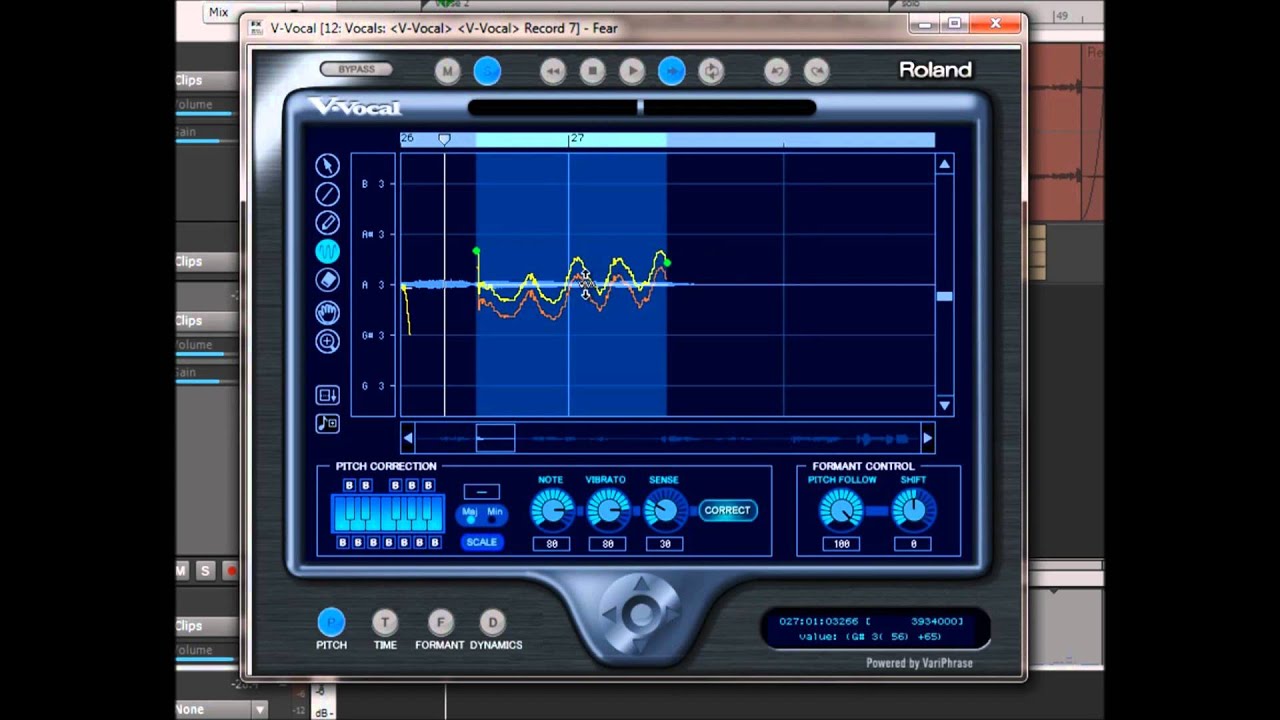Click the NOTE knob
Image resolution: width=1280 pixels, height=720 pixels.
click(x=551, y=512)
